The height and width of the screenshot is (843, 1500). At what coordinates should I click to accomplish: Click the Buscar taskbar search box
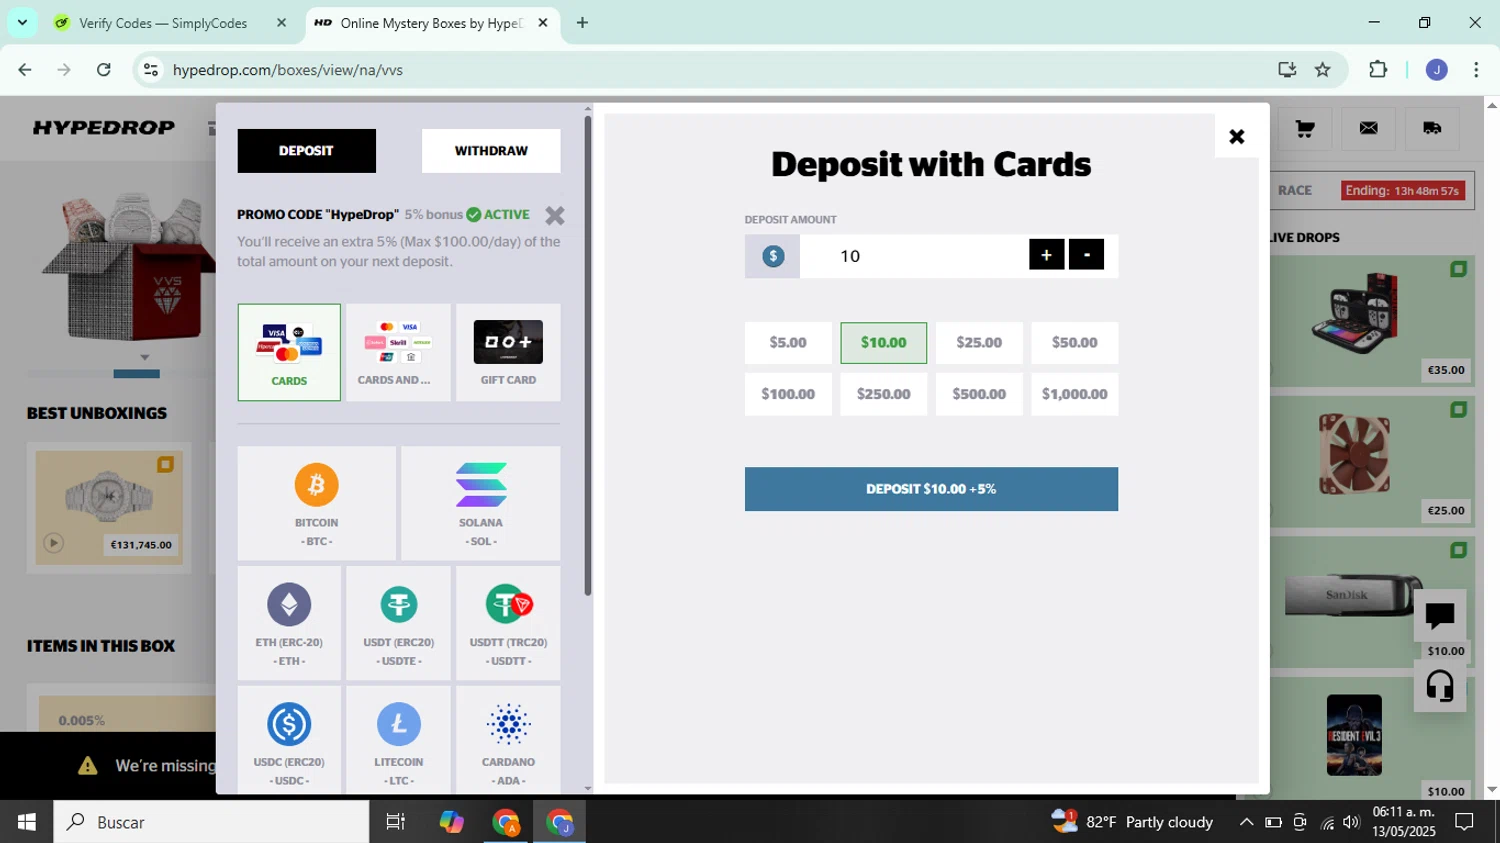point(211,822)
